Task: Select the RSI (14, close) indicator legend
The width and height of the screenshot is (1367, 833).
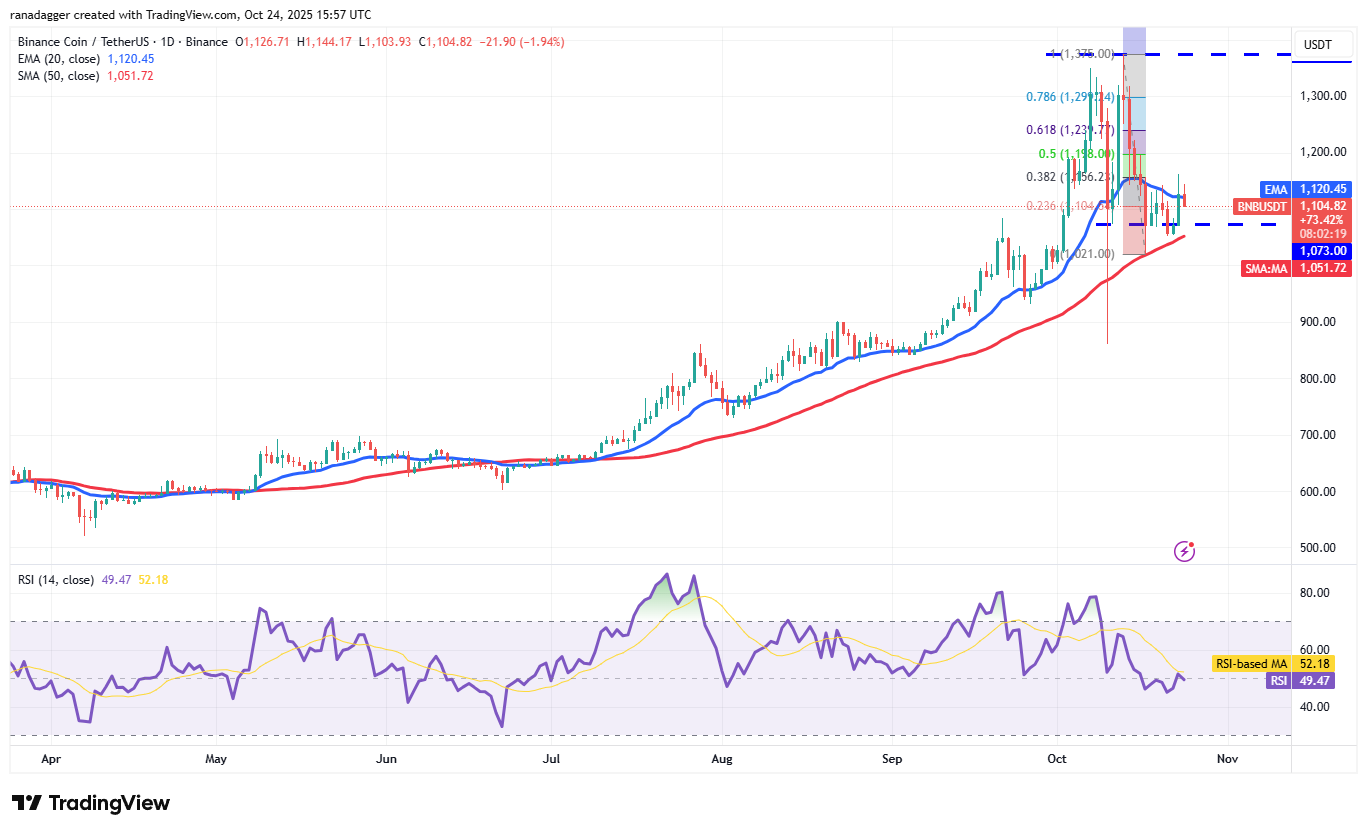Action: tap(55, 579)
